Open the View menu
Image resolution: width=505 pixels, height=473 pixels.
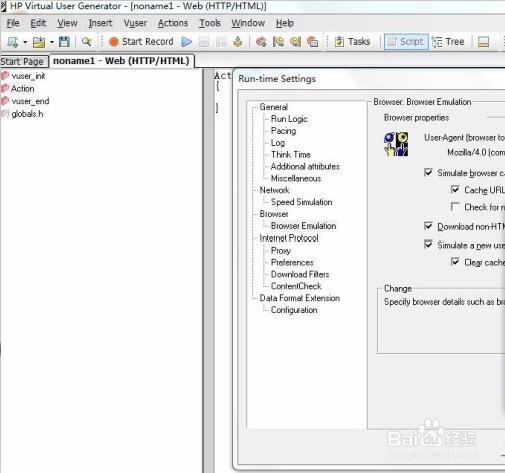click(x=67, y=23)
